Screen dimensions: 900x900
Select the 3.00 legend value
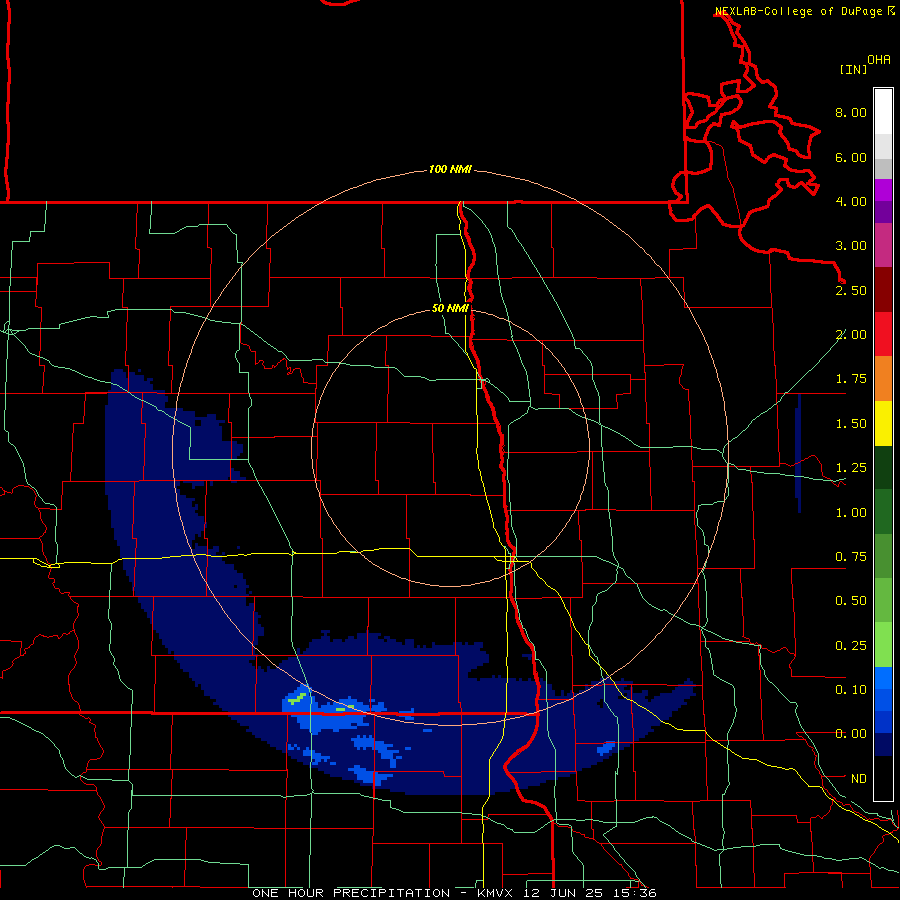click(850, 246)
